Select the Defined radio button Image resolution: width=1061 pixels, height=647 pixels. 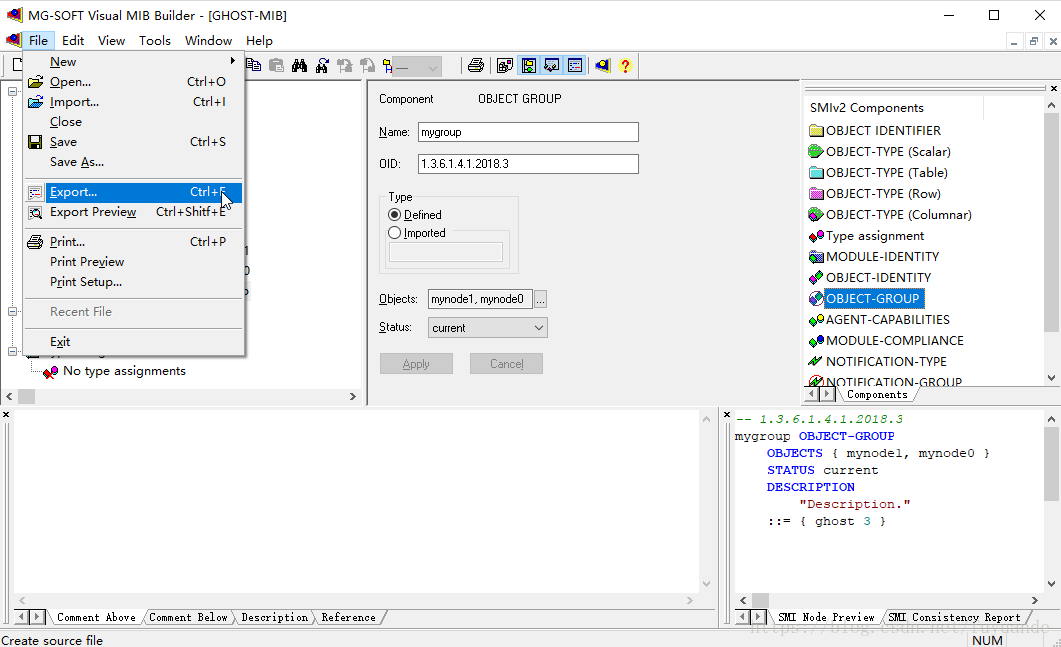[394, 215]
